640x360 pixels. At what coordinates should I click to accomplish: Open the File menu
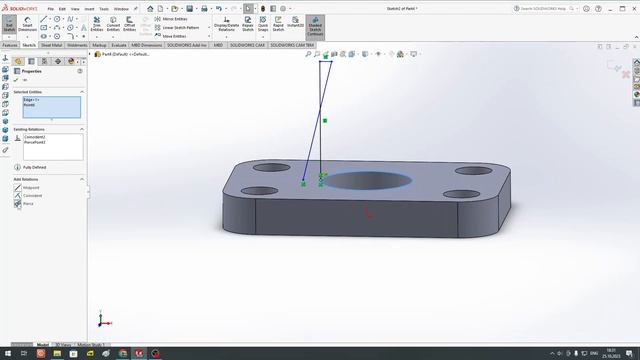point(51,9)
